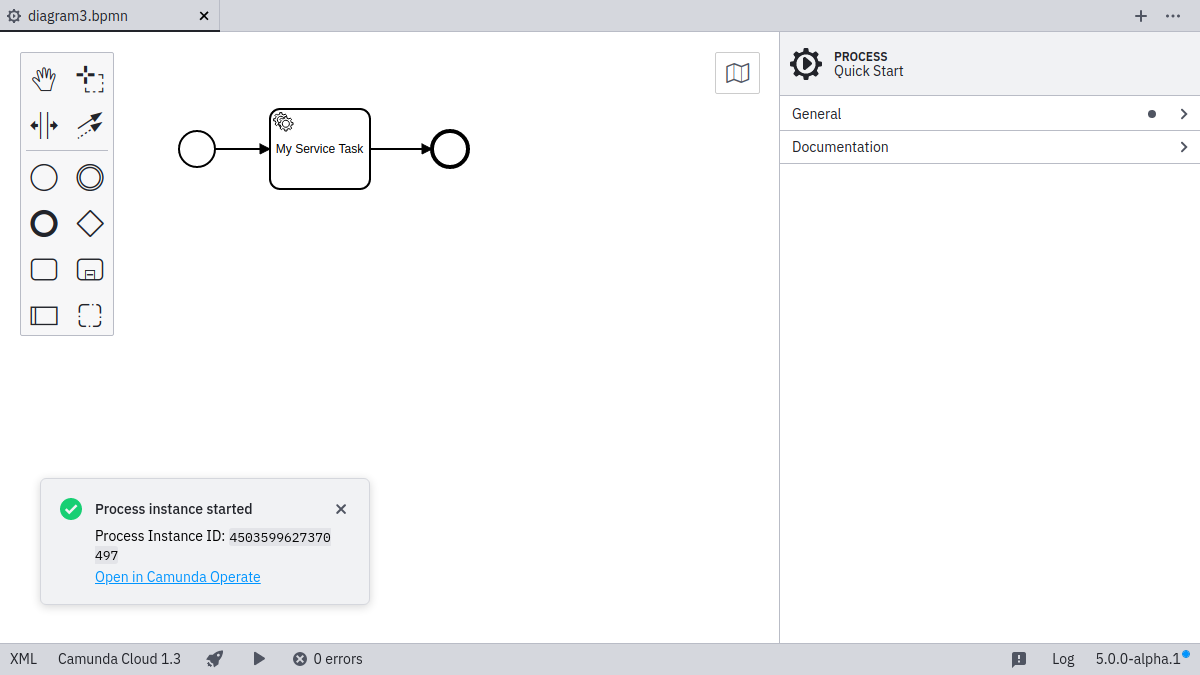This screenshot has width=1200, height=675.
Task: Create a gateway from the palette
Action: click(89, 223)
